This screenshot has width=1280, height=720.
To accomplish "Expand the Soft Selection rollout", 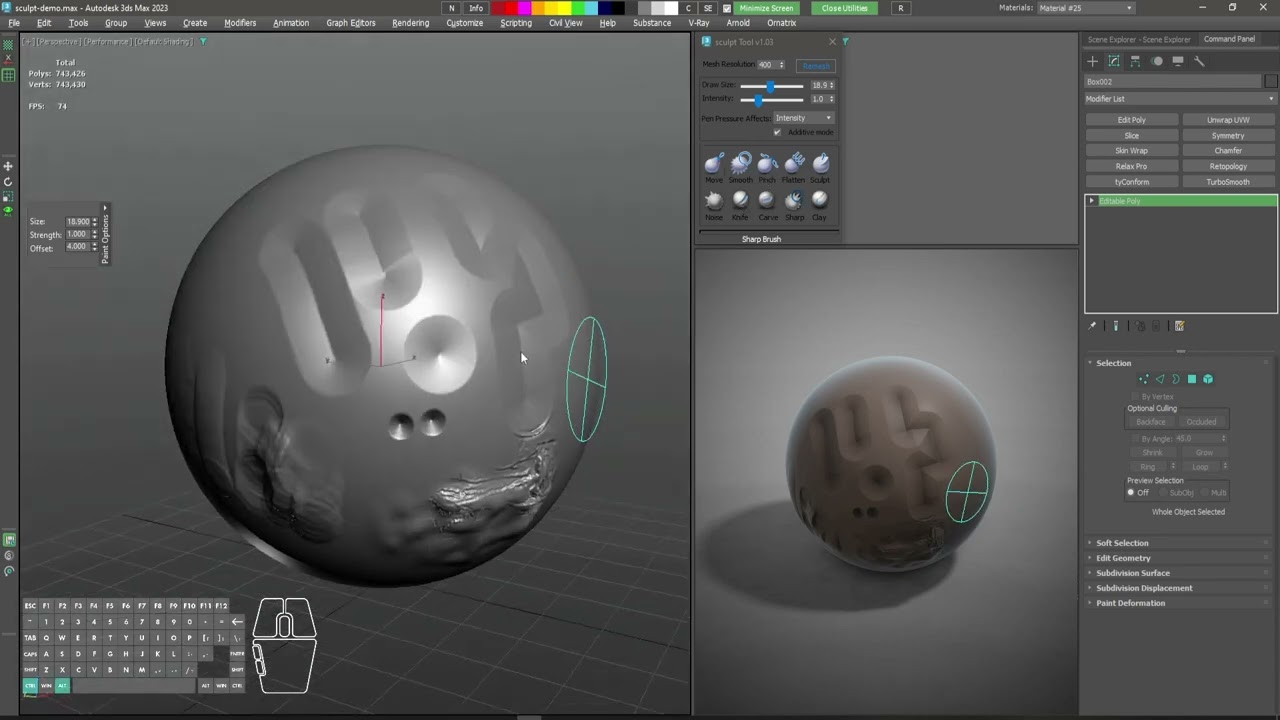I will tap(1122, 542).
